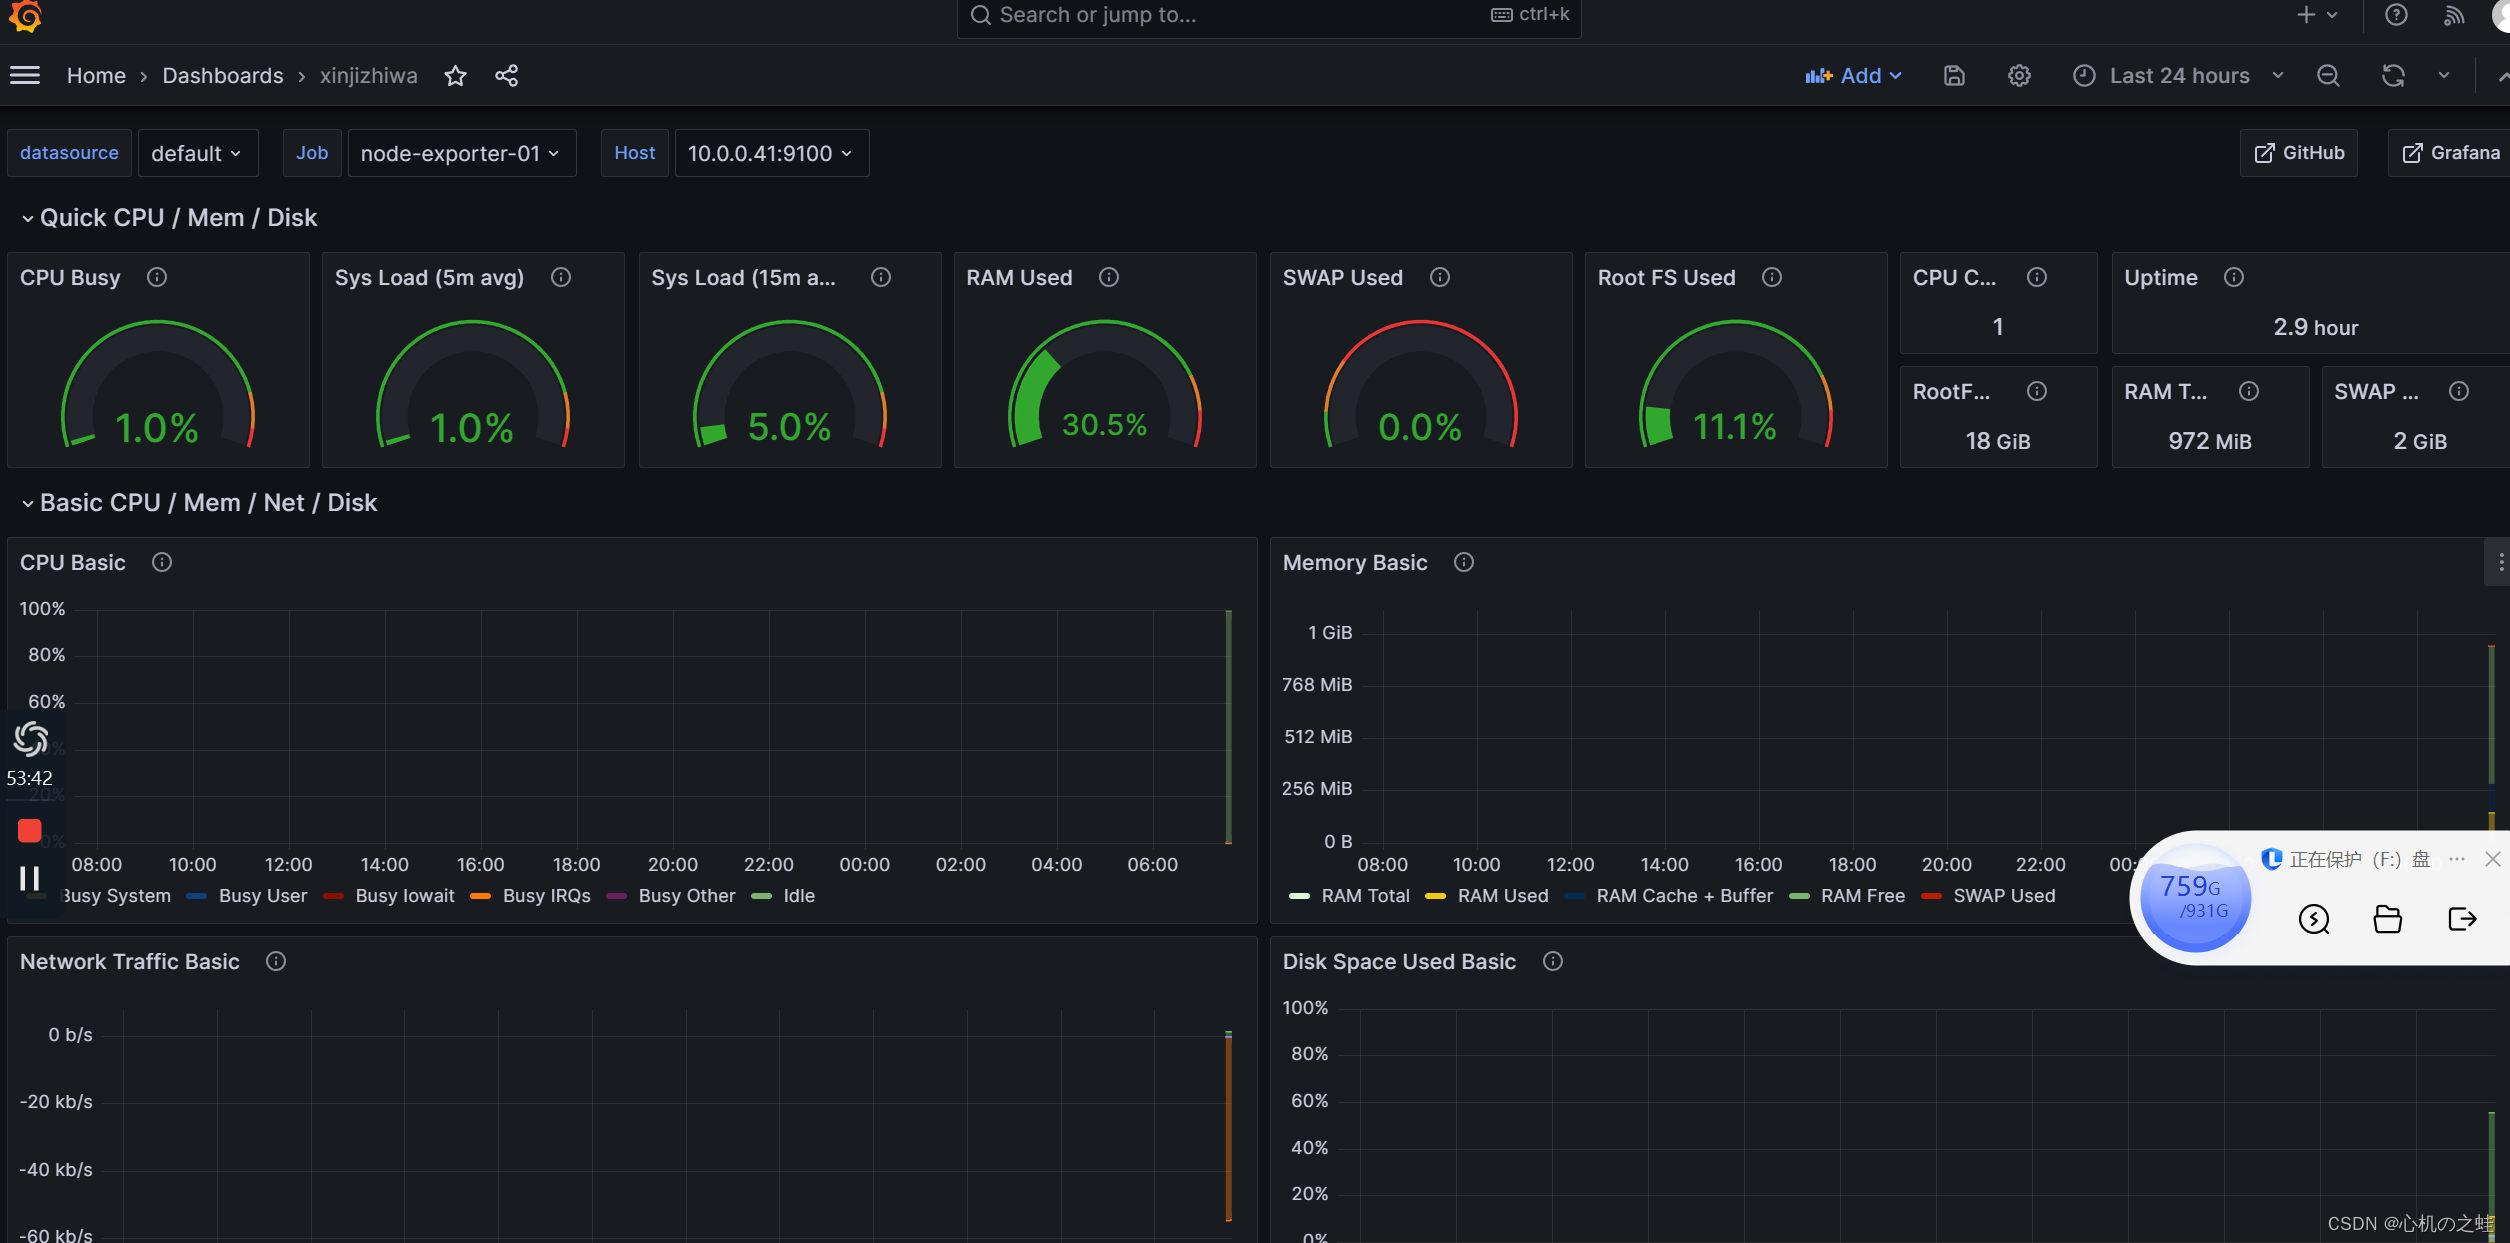The image size is (2510, 1243).
Task: Open the Add panel dropdown
Action: [1853, 76]
